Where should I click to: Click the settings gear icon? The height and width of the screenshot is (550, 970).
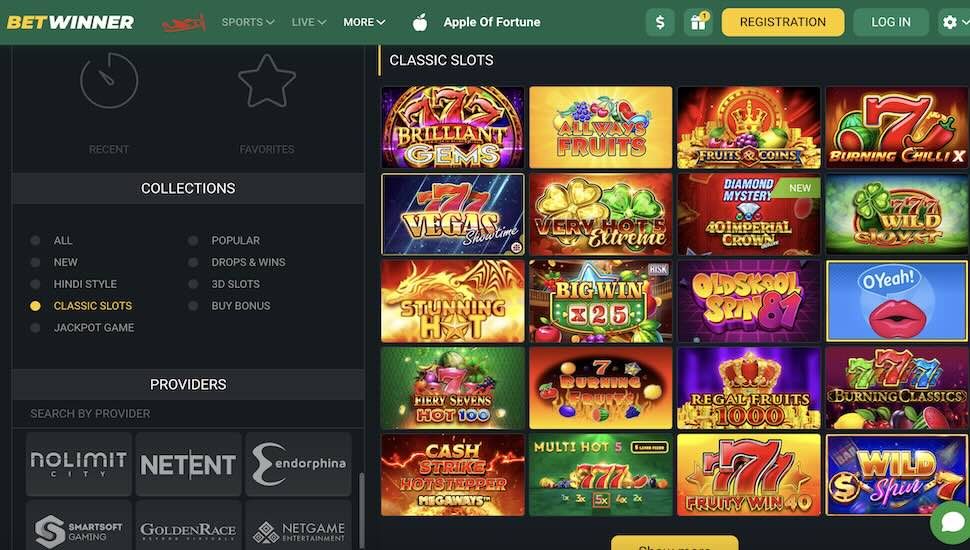(950, 22)
